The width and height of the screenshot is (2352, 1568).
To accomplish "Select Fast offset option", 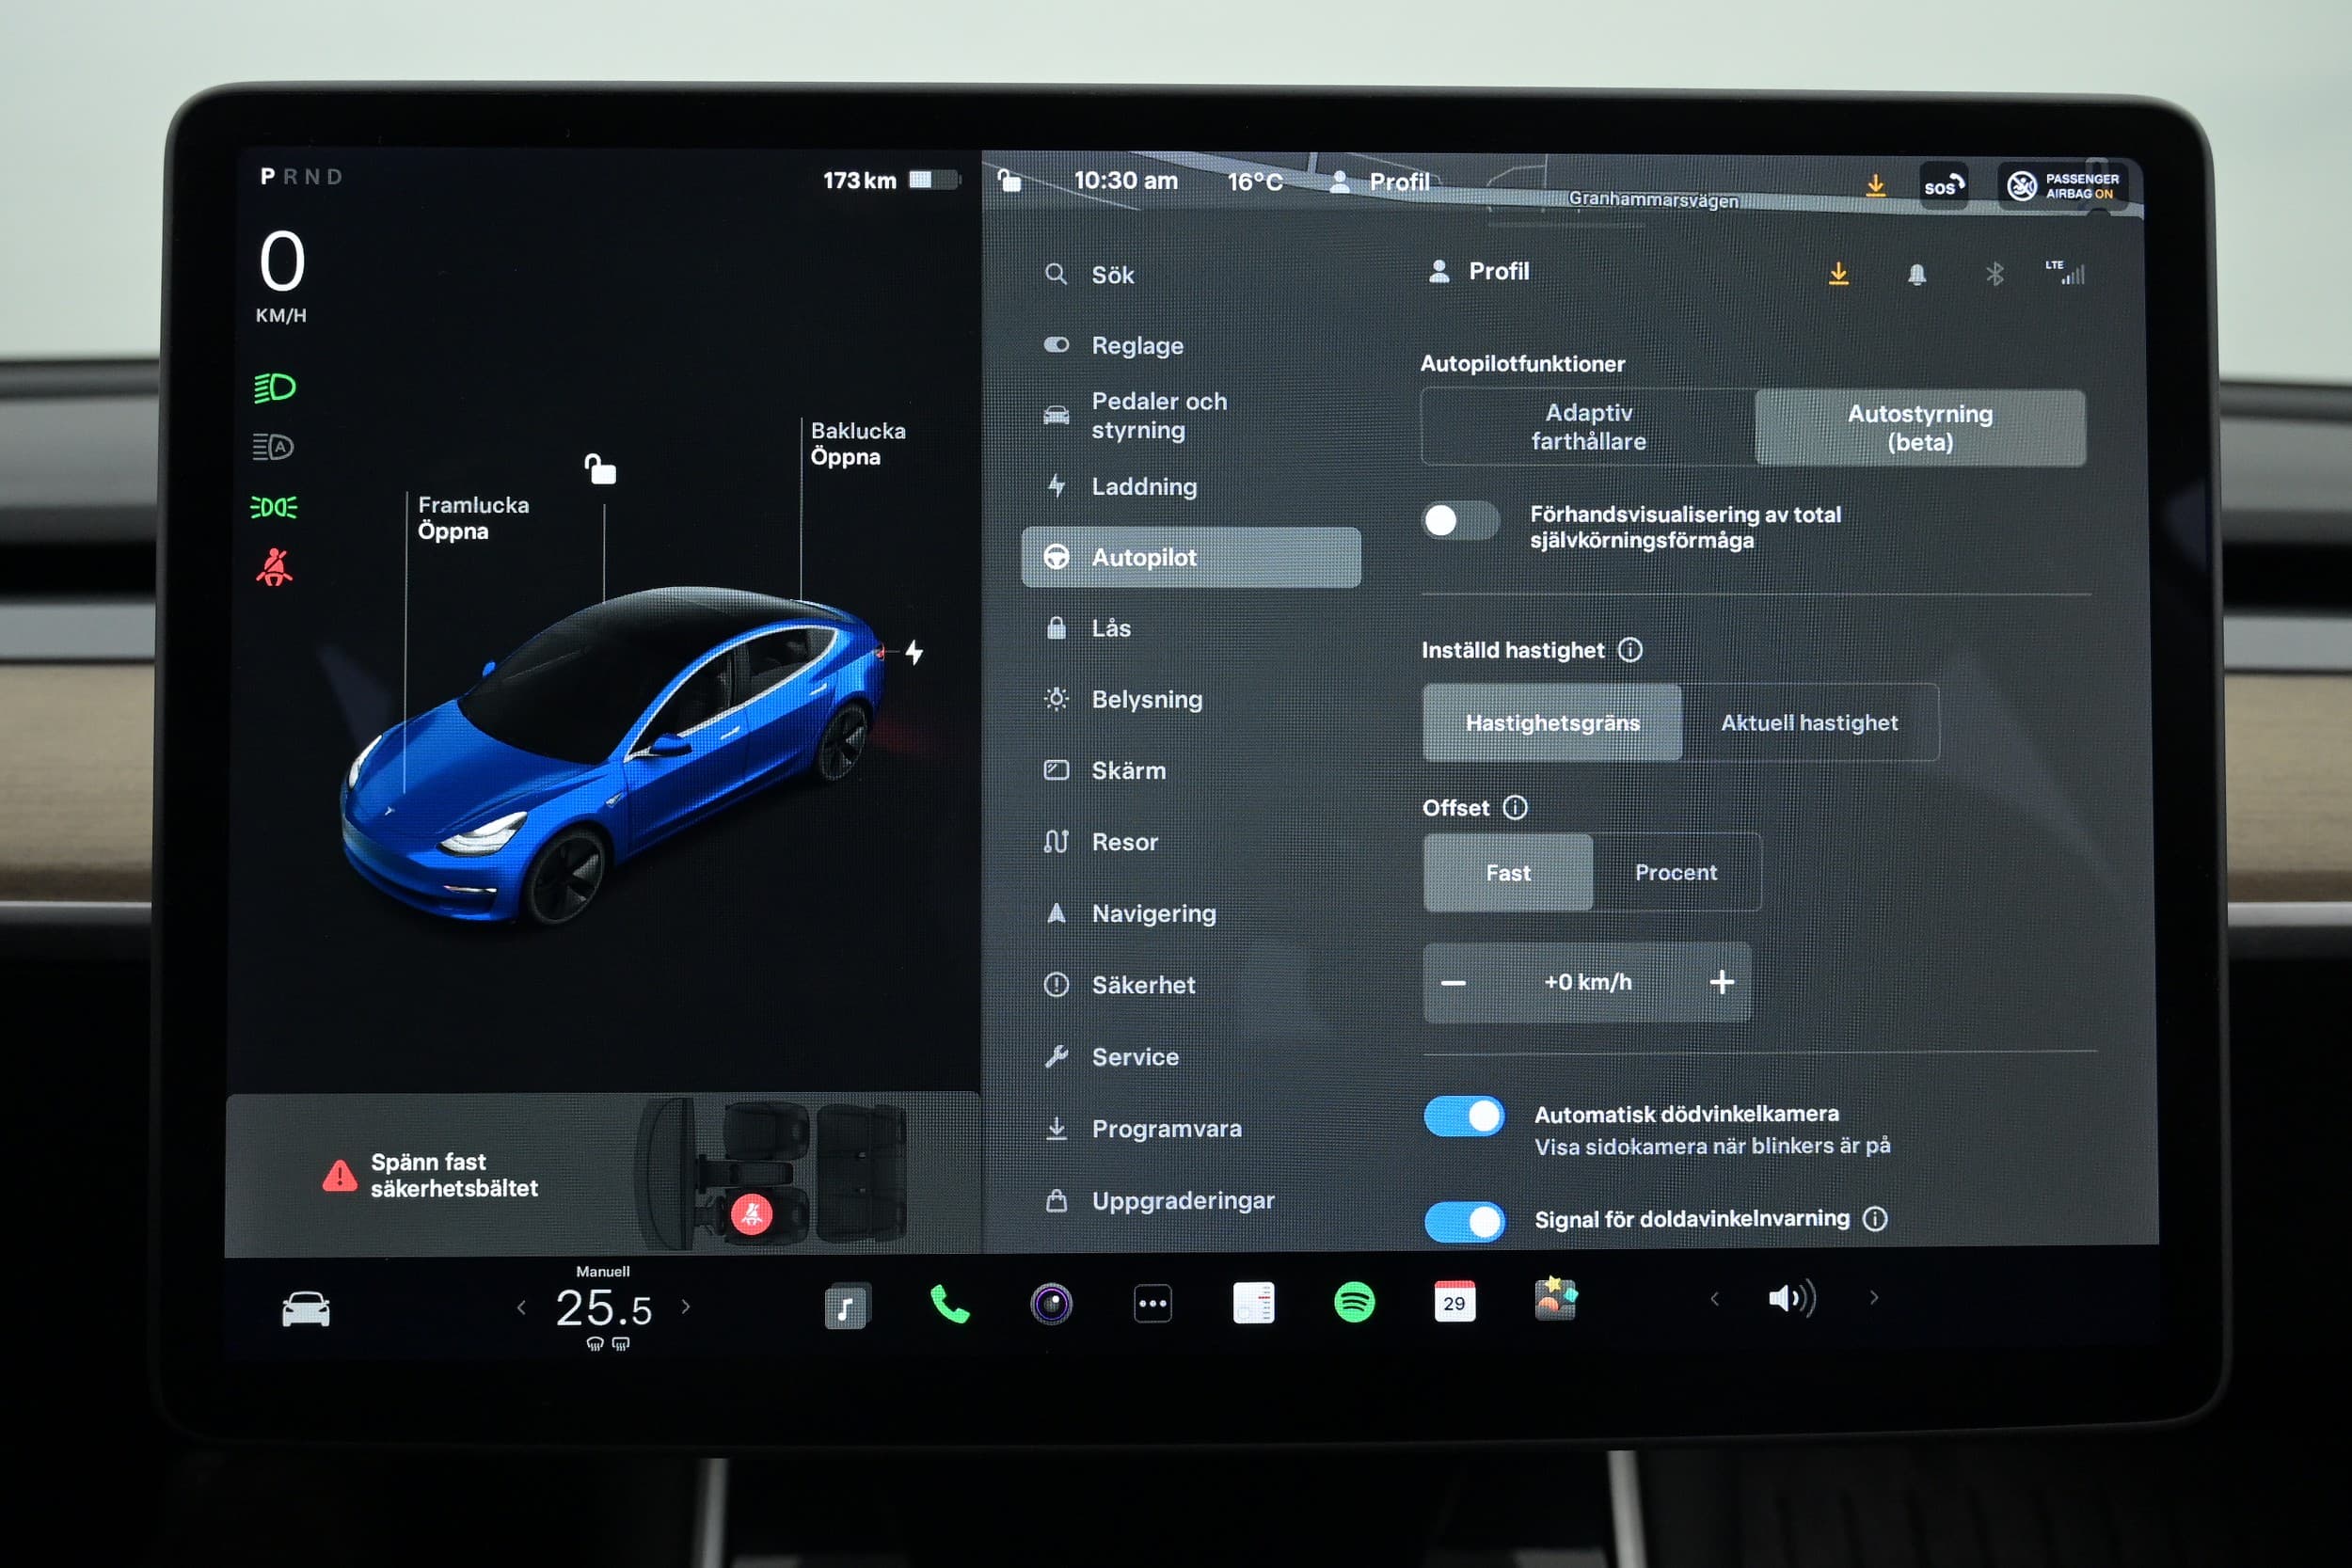I will click(1508, 872).
